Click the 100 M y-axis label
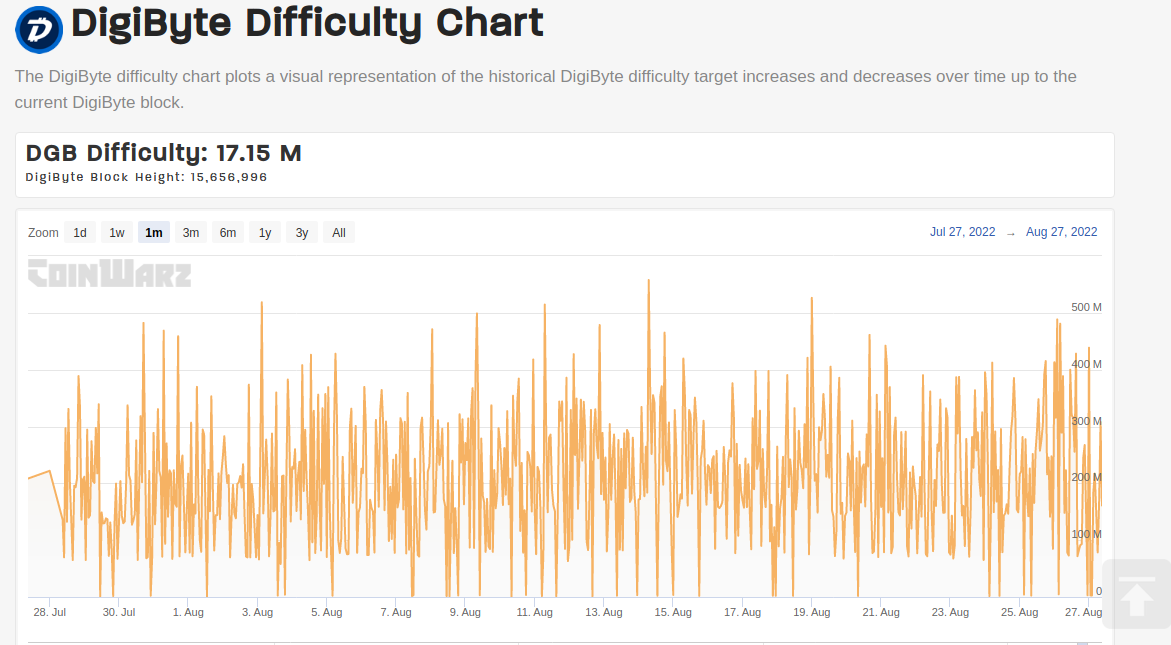This screenshot has height=645, width=1171. tap(1087, 535)
